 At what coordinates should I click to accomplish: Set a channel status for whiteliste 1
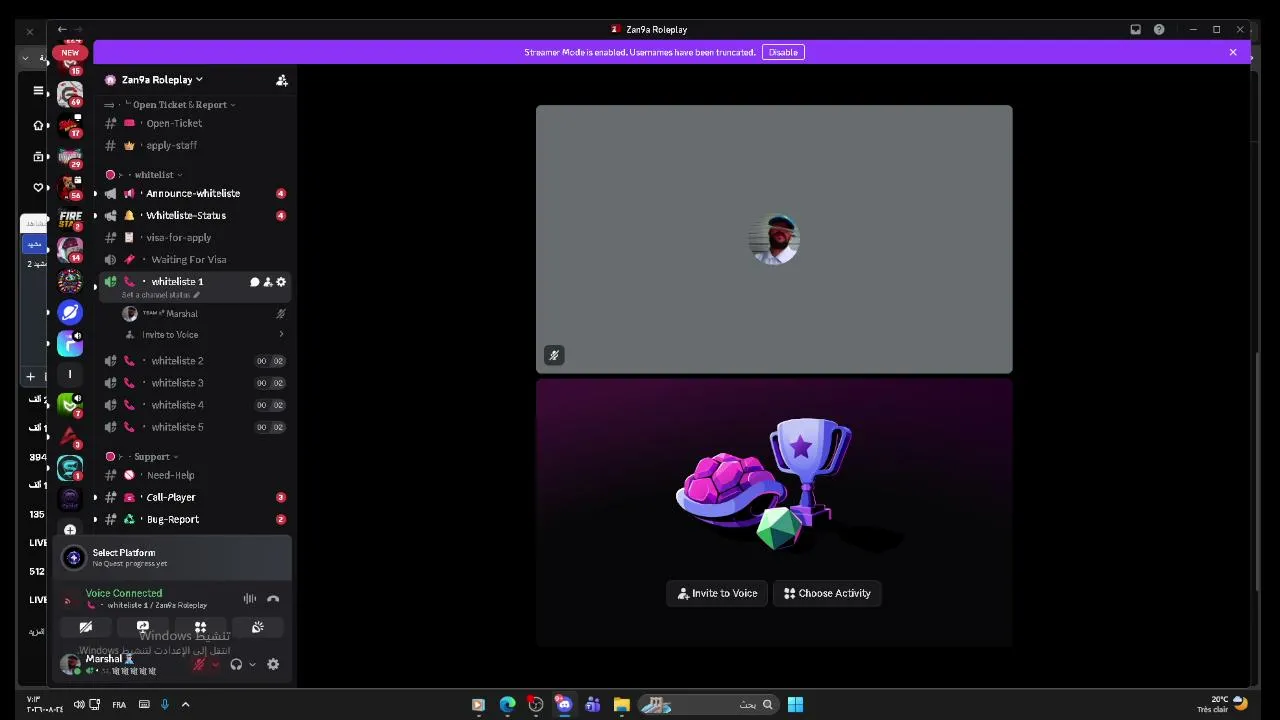(x=160, y=295)
